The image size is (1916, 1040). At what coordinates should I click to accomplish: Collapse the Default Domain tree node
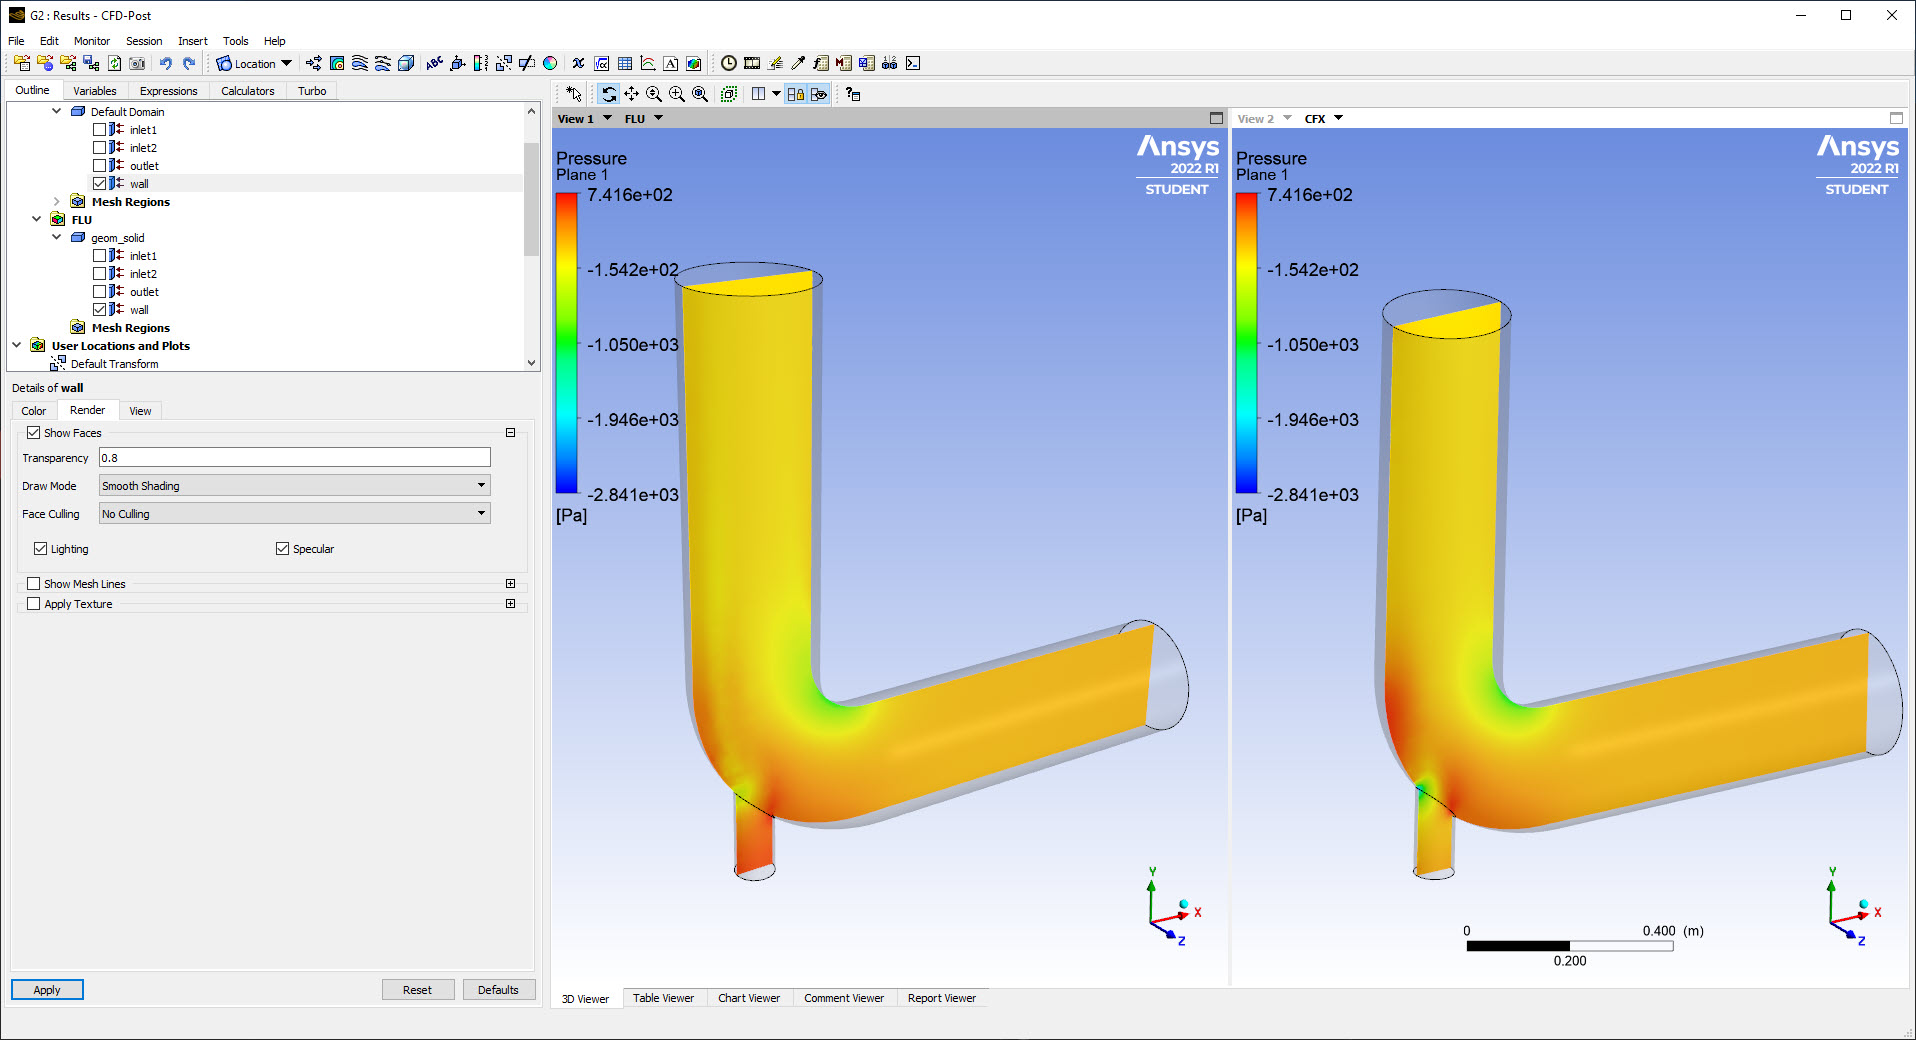tap(56, 111)
